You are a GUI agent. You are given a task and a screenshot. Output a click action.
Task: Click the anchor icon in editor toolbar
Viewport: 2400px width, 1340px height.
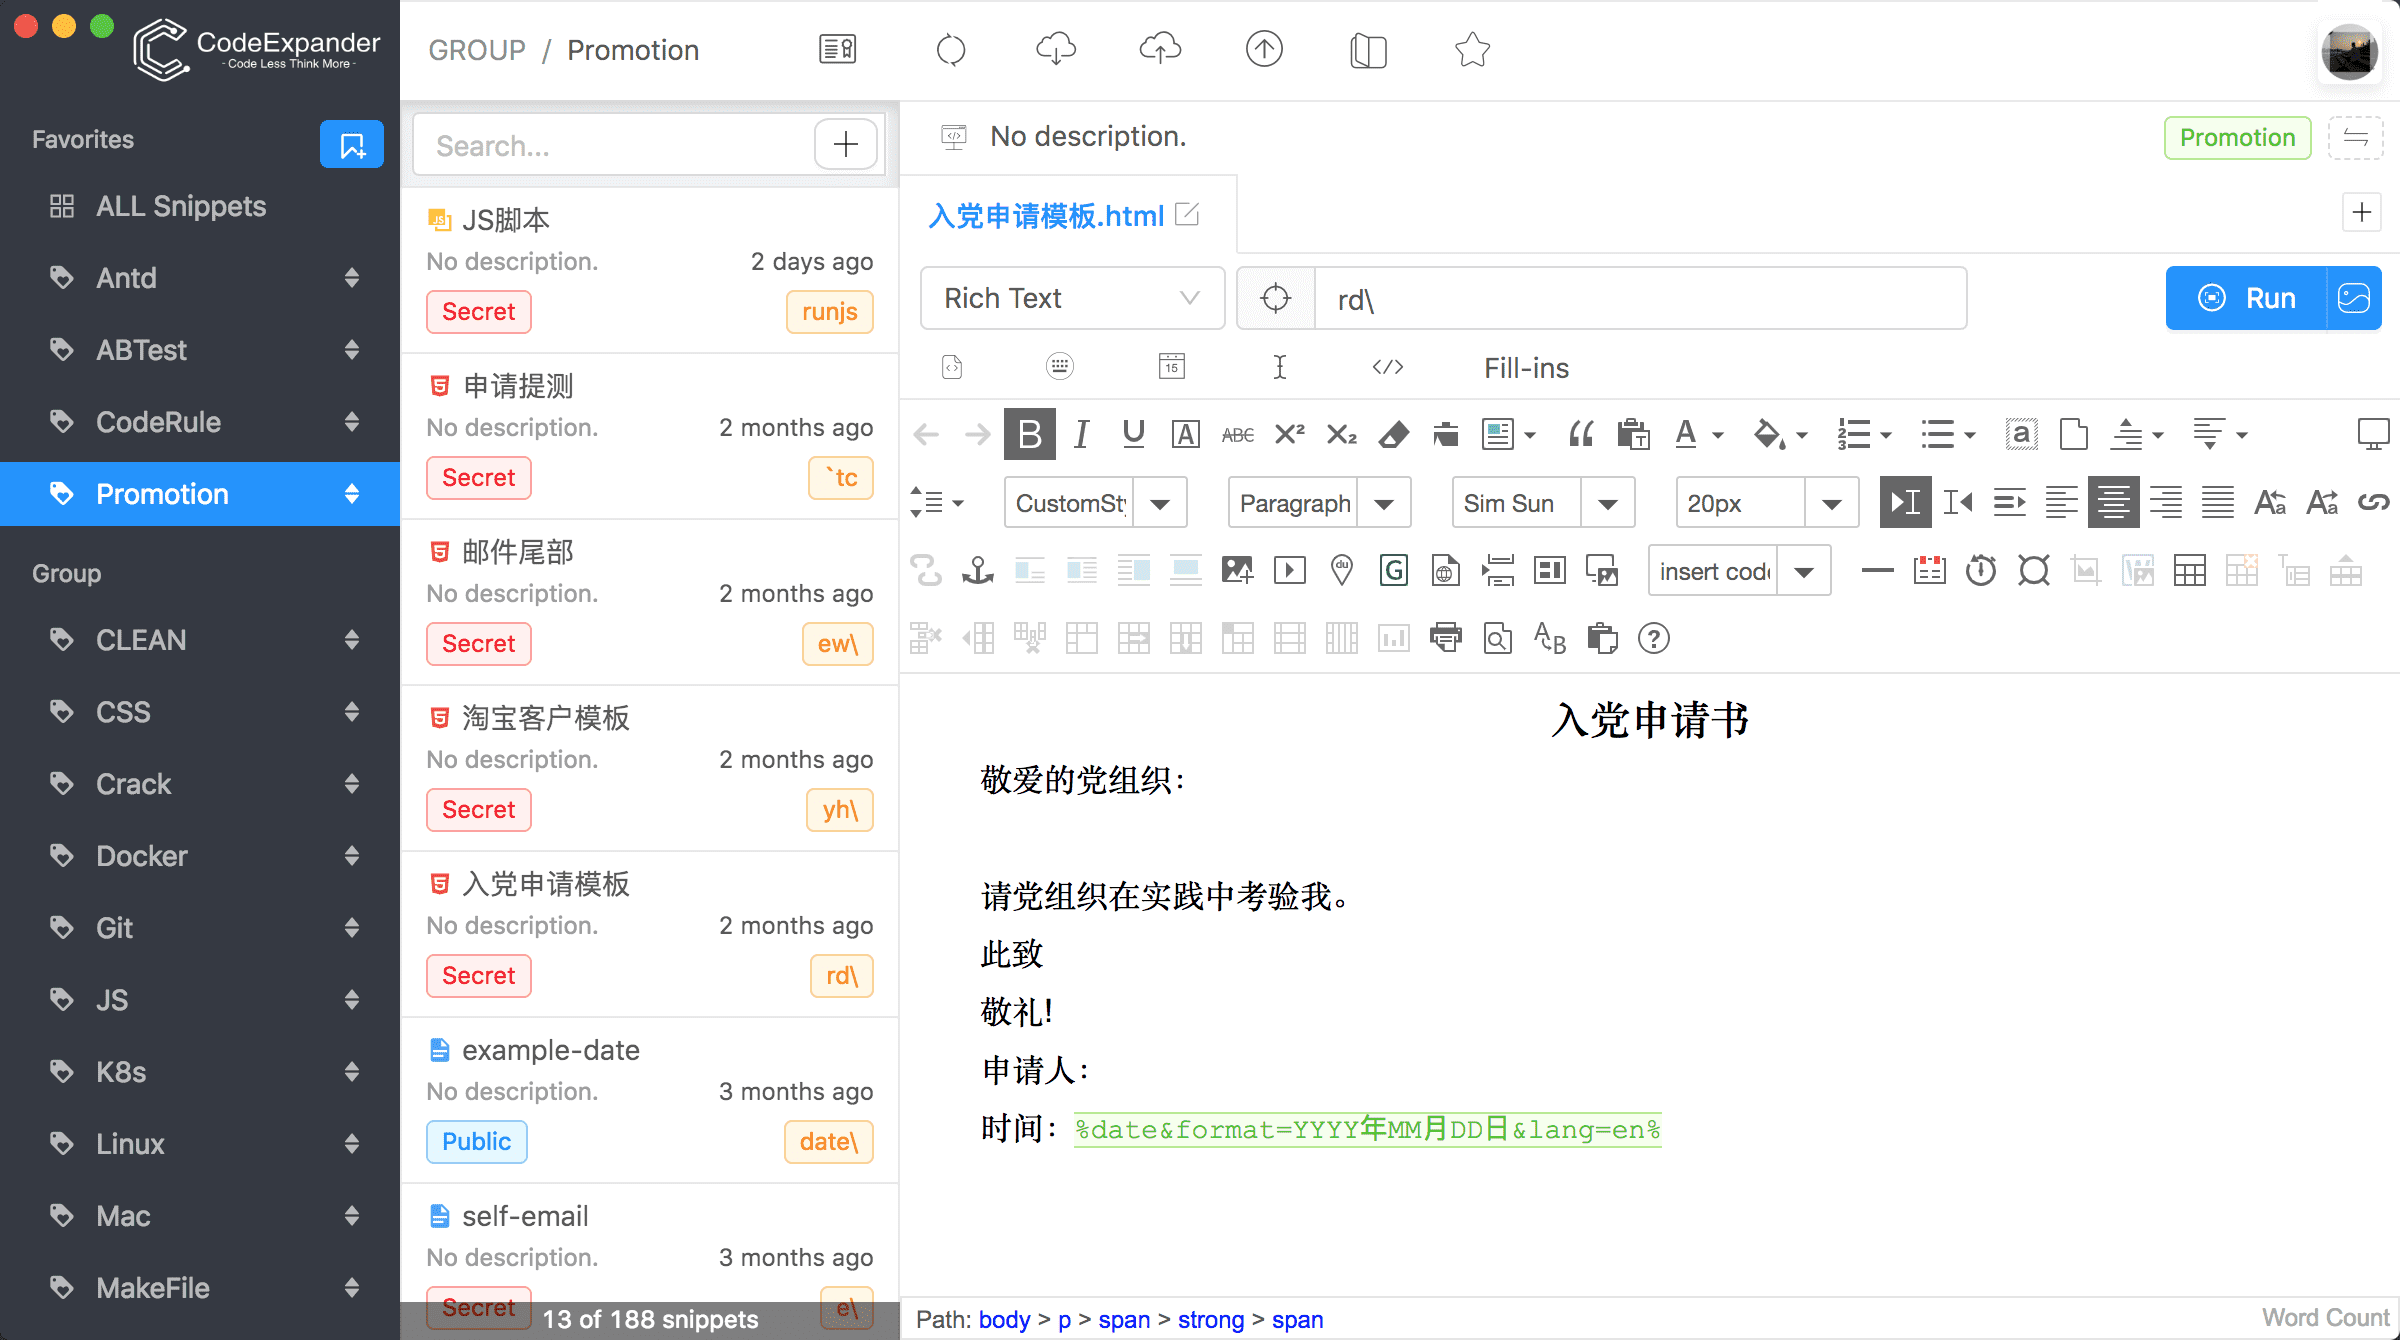pyautogui.click(x=977, y=571)
